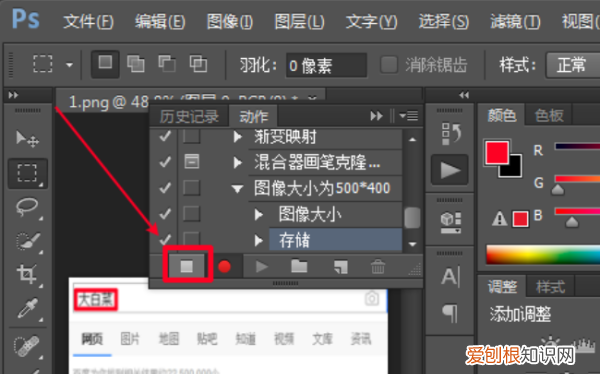This screenshot has height=374, width=600.
Task: Click the Add to Selection icon
Action: [x=136, y=64]
